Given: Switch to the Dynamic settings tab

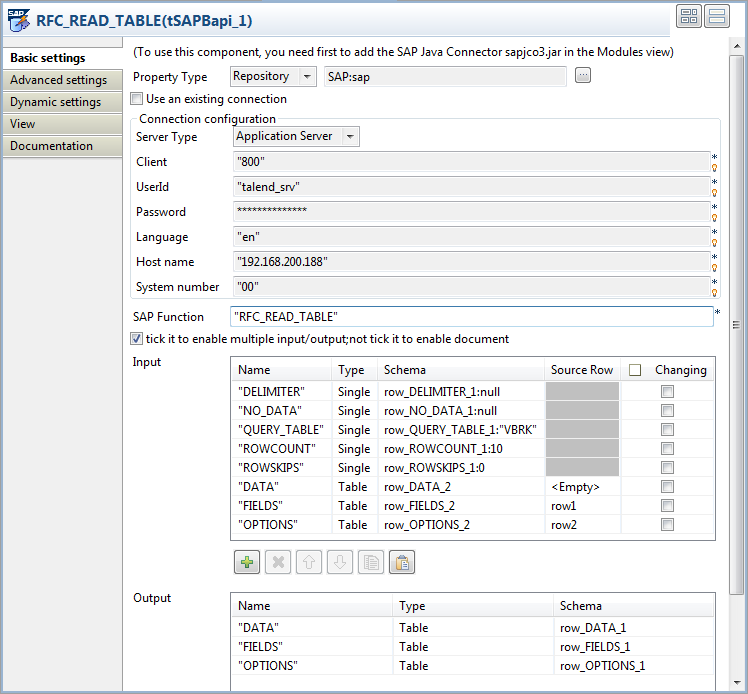Looking at the screenshot, I should click(55, 102).
